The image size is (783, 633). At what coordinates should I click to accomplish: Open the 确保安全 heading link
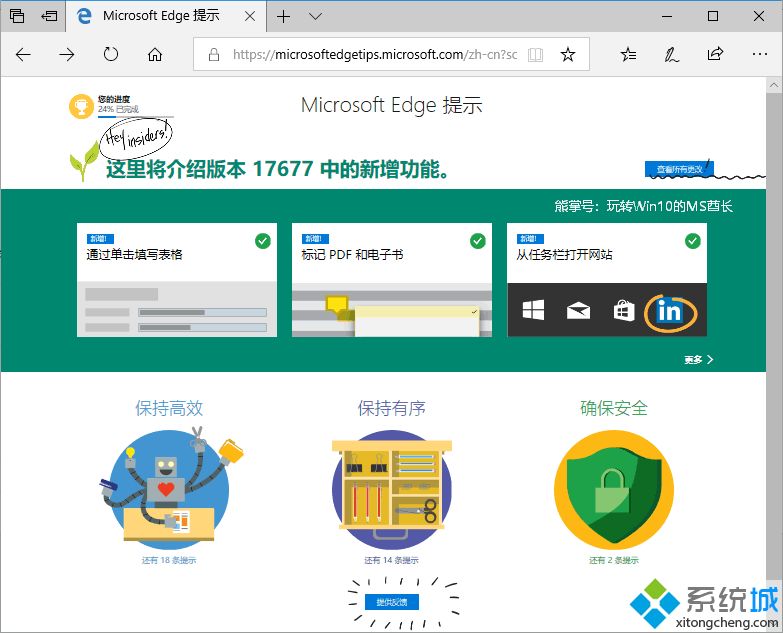pyautogui.click(x=614, y=408)
